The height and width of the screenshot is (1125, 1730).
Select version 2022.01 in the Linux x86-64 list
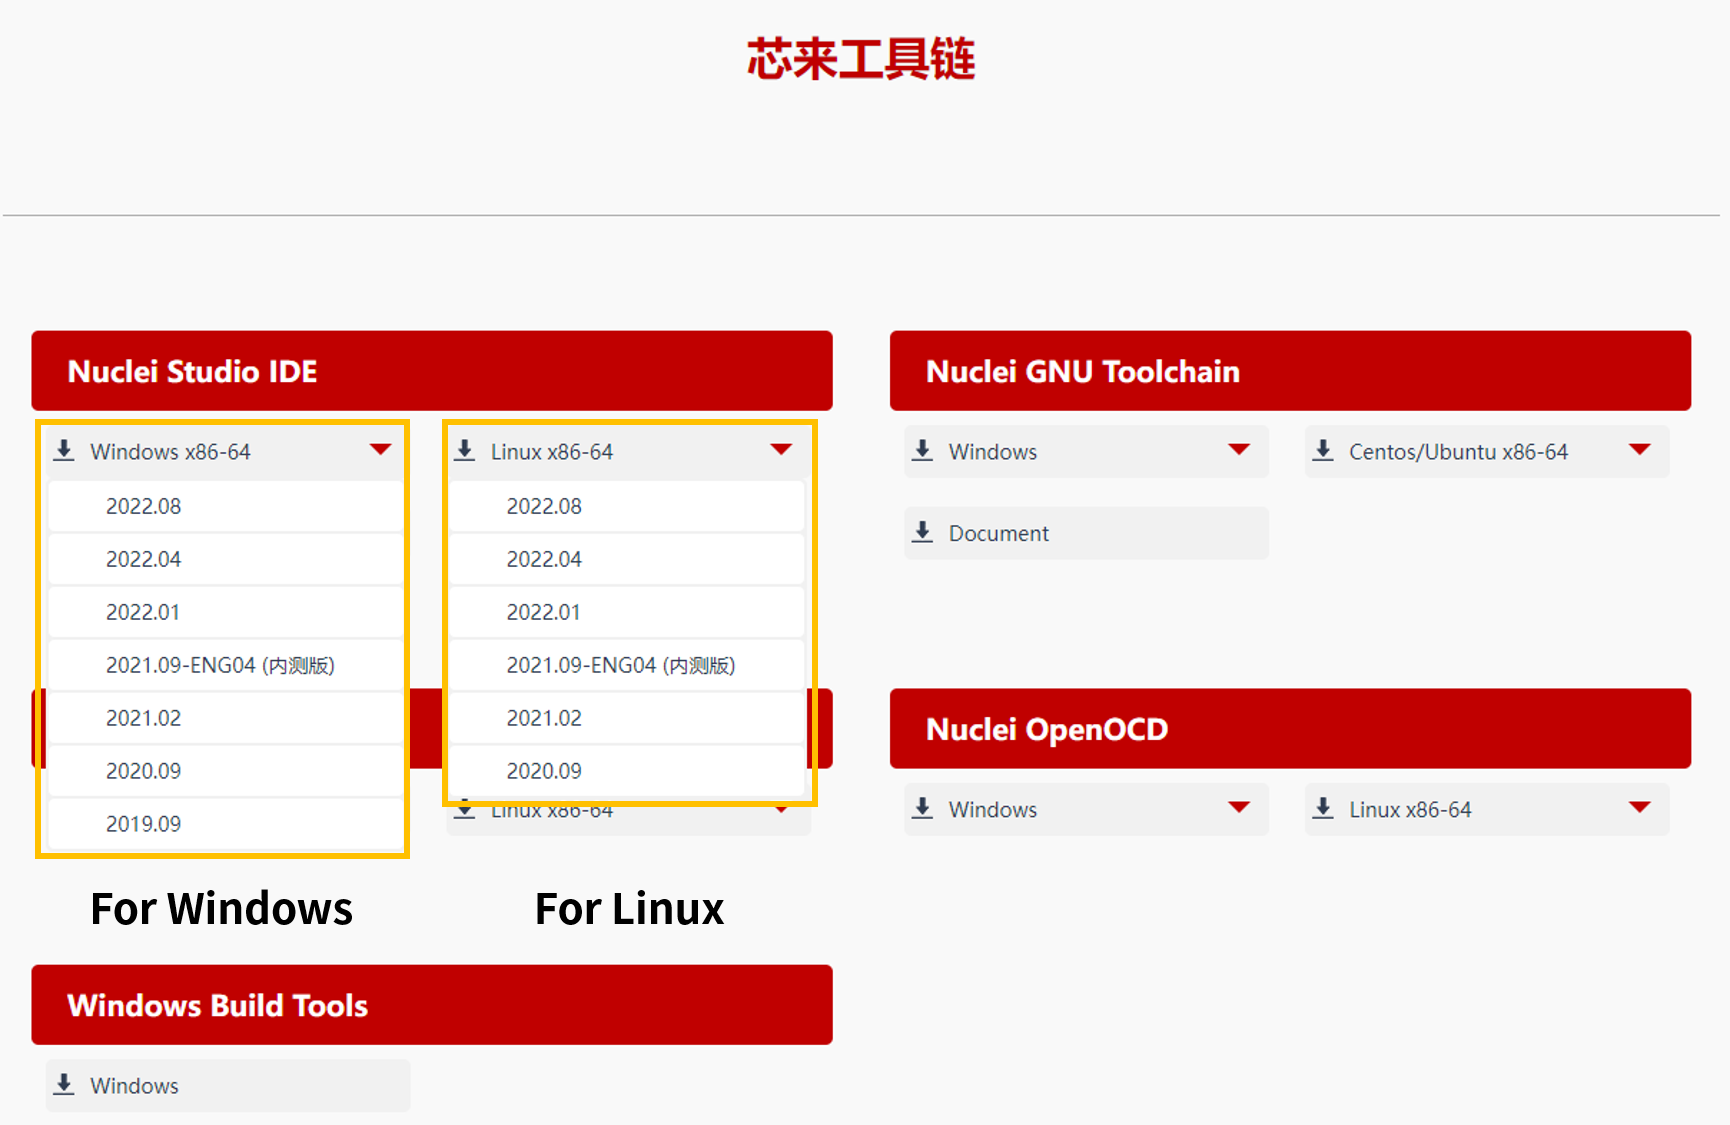[x=626, y=612]
